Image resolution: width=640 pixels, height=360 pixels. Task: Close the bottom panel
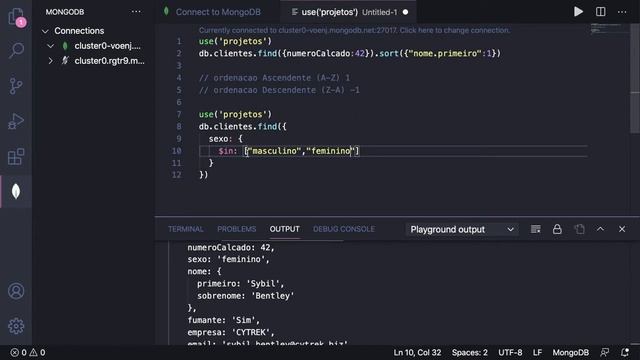(x=622, y=229)
